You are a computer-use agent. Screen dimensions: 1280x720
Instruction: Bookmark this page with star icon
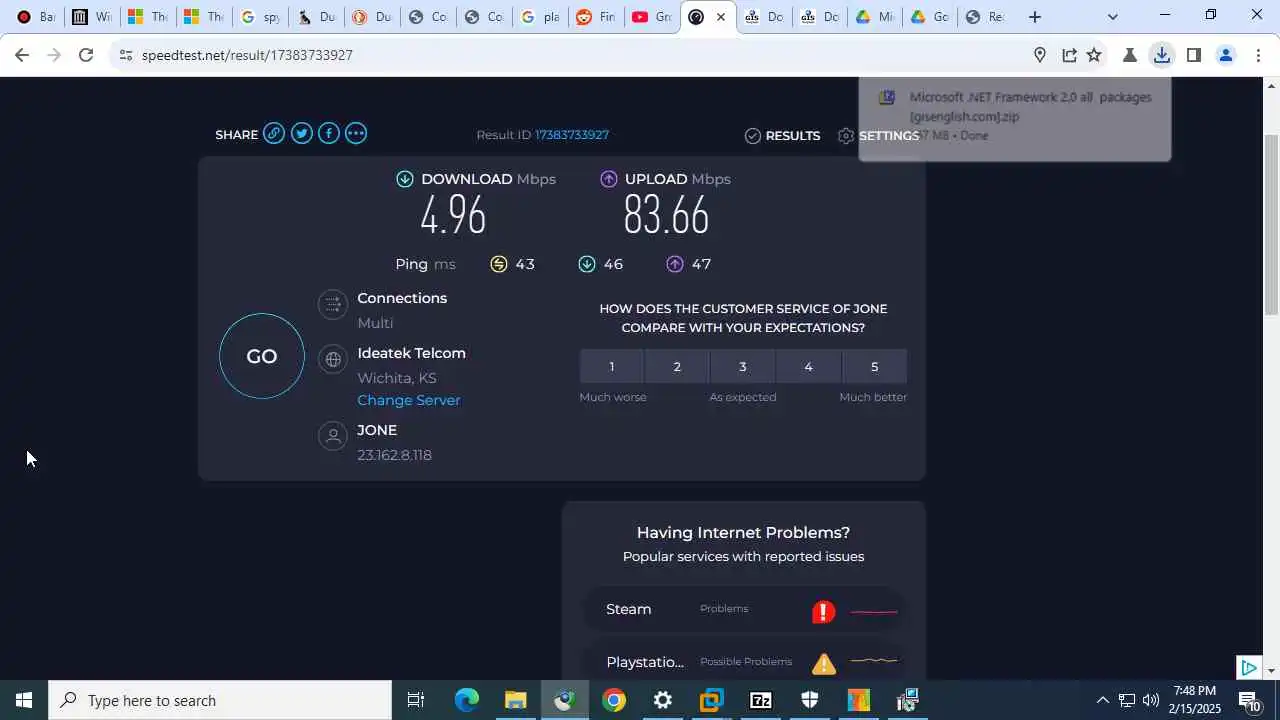(x=1094, y=55)
